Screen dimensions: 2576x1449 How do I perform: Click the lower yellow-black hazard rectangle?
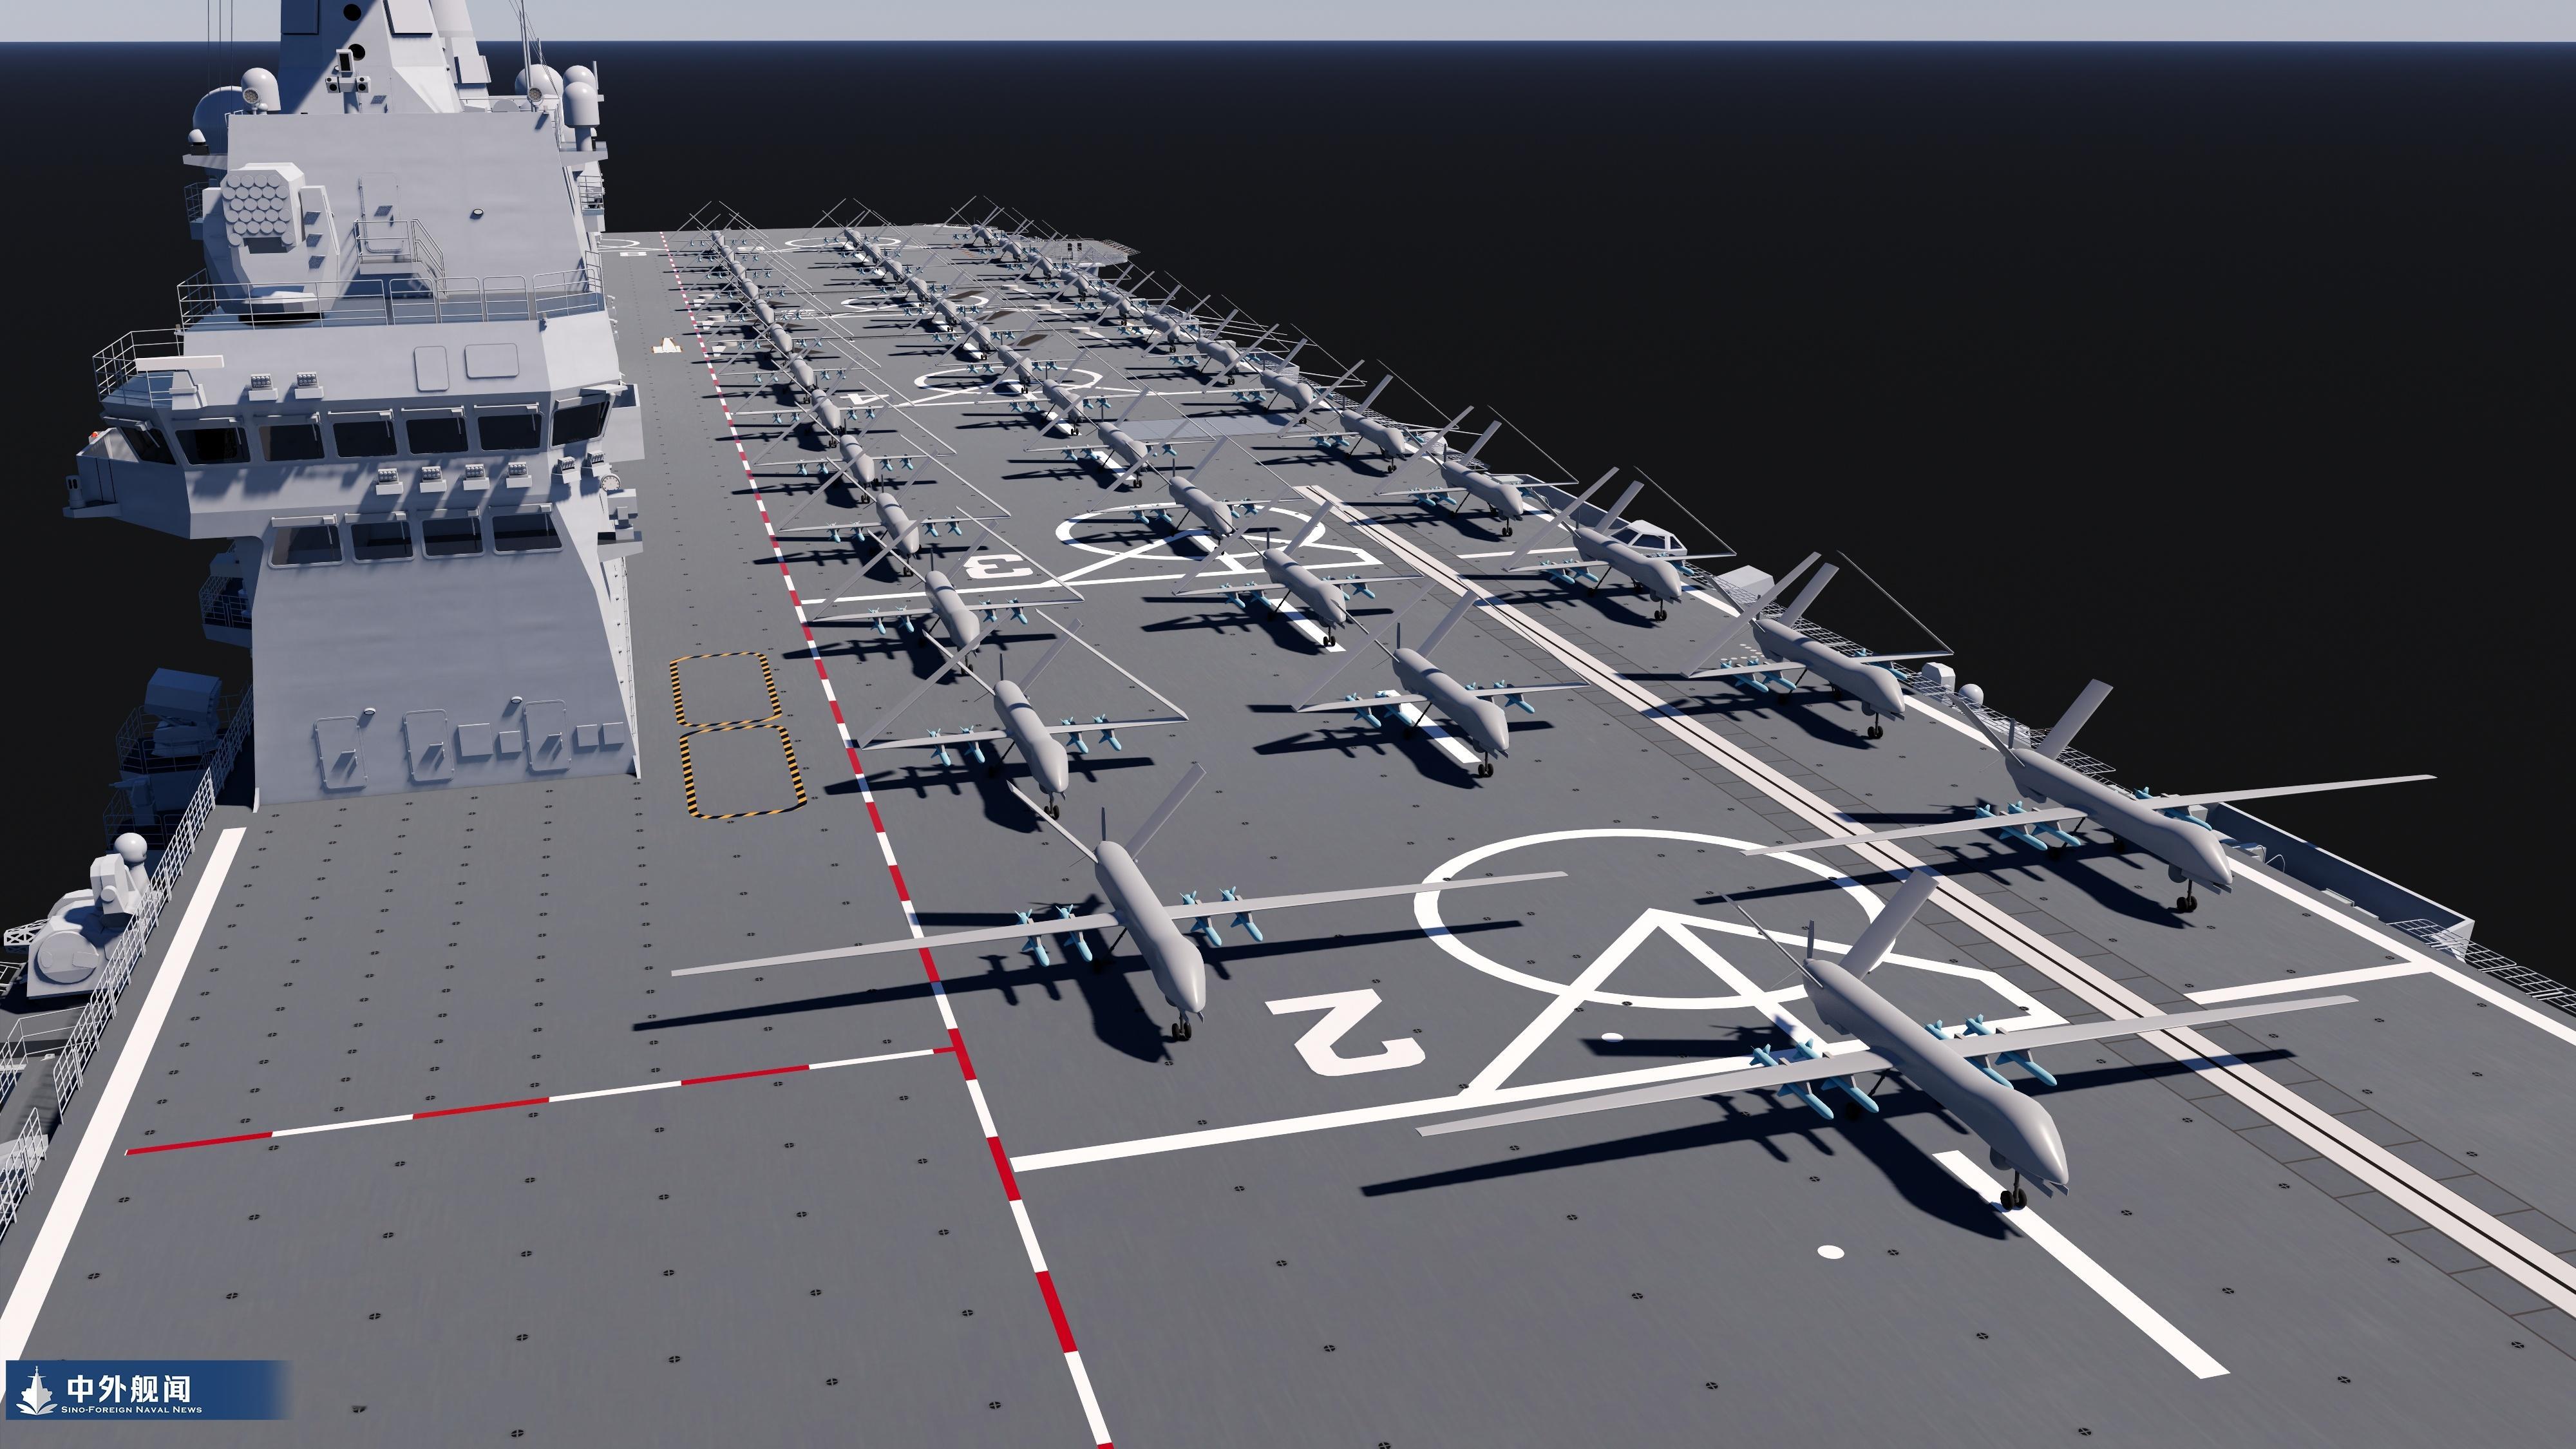click(742, 772)
